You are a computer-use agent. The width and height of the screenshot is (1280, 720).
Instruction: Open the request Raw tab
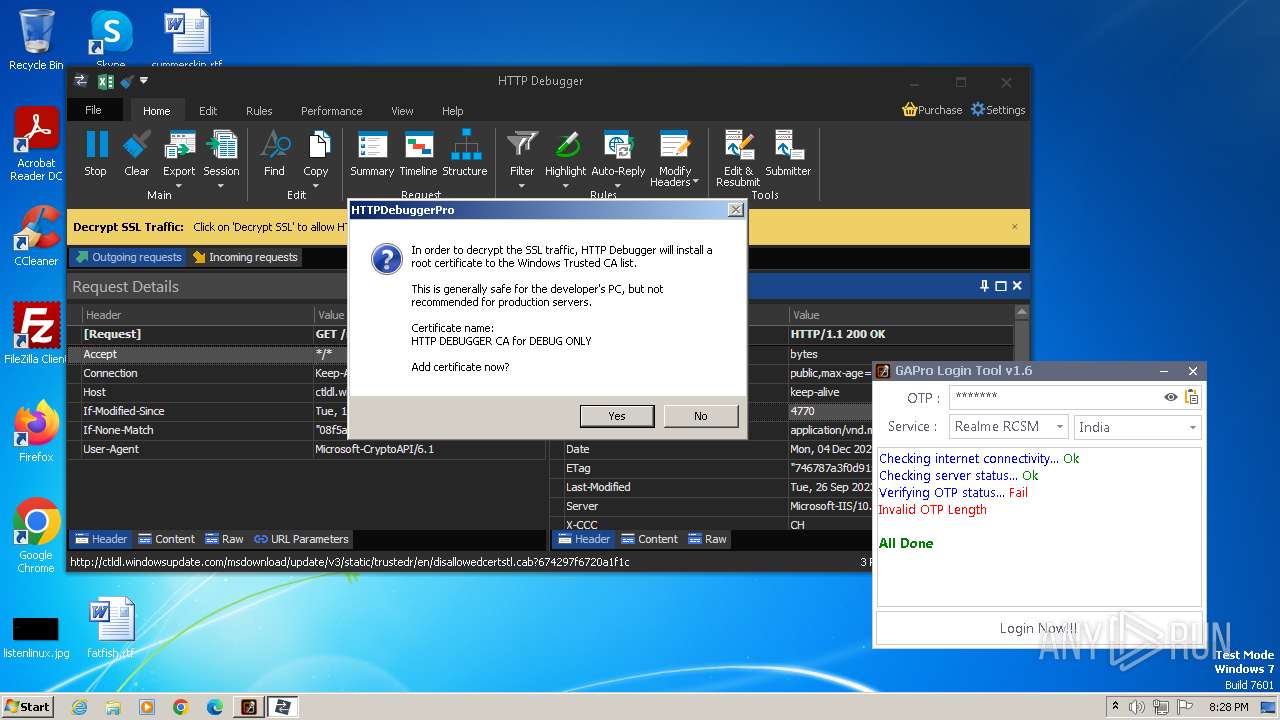(224, 539)
